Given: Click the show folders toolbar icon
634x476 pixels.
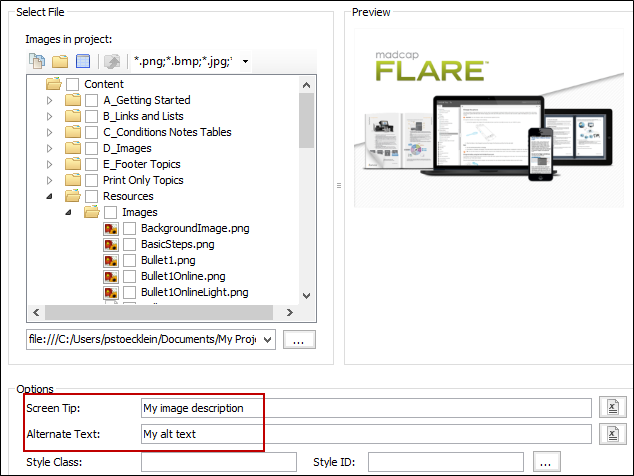Looking at the screenshot, I should point(60,61).
